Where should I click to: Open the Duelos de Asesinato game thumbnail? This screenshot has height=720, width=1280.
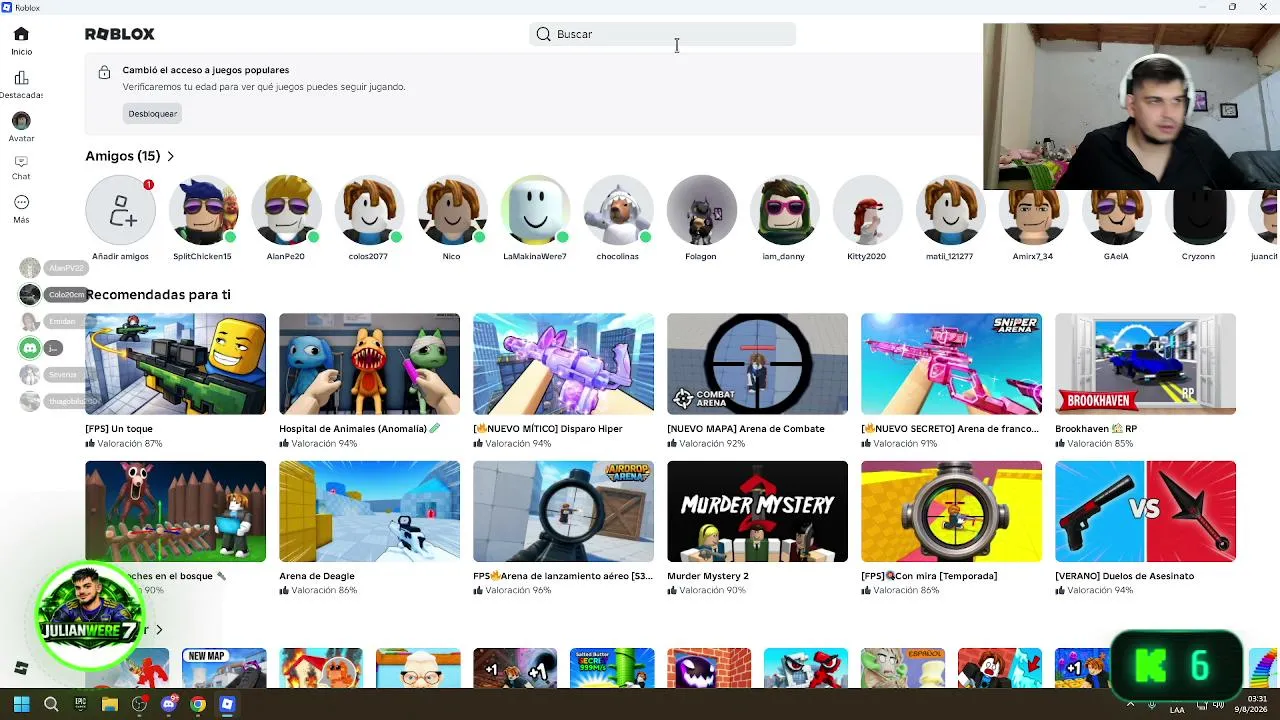pos(1146,512)
